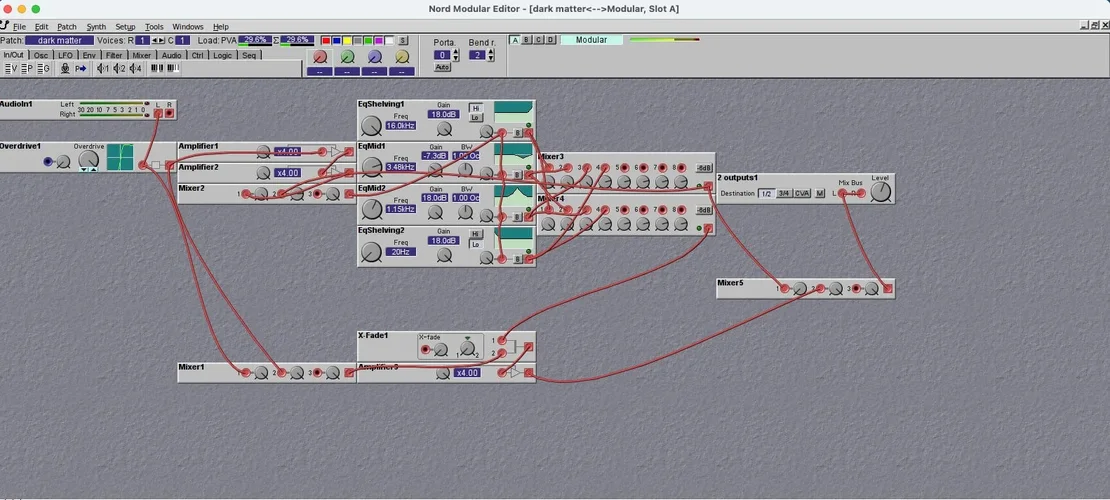
Task: Increase the Bend r. value with up arrow
Action: 490,52
